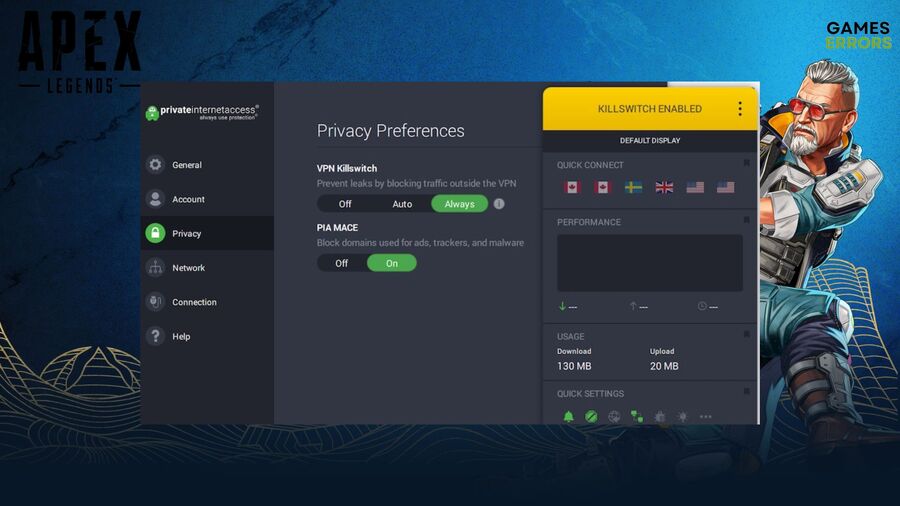Open the three-dot menu beside Killswitch Enabled
The height and width of the screenshot is (506, 900).
739,108
